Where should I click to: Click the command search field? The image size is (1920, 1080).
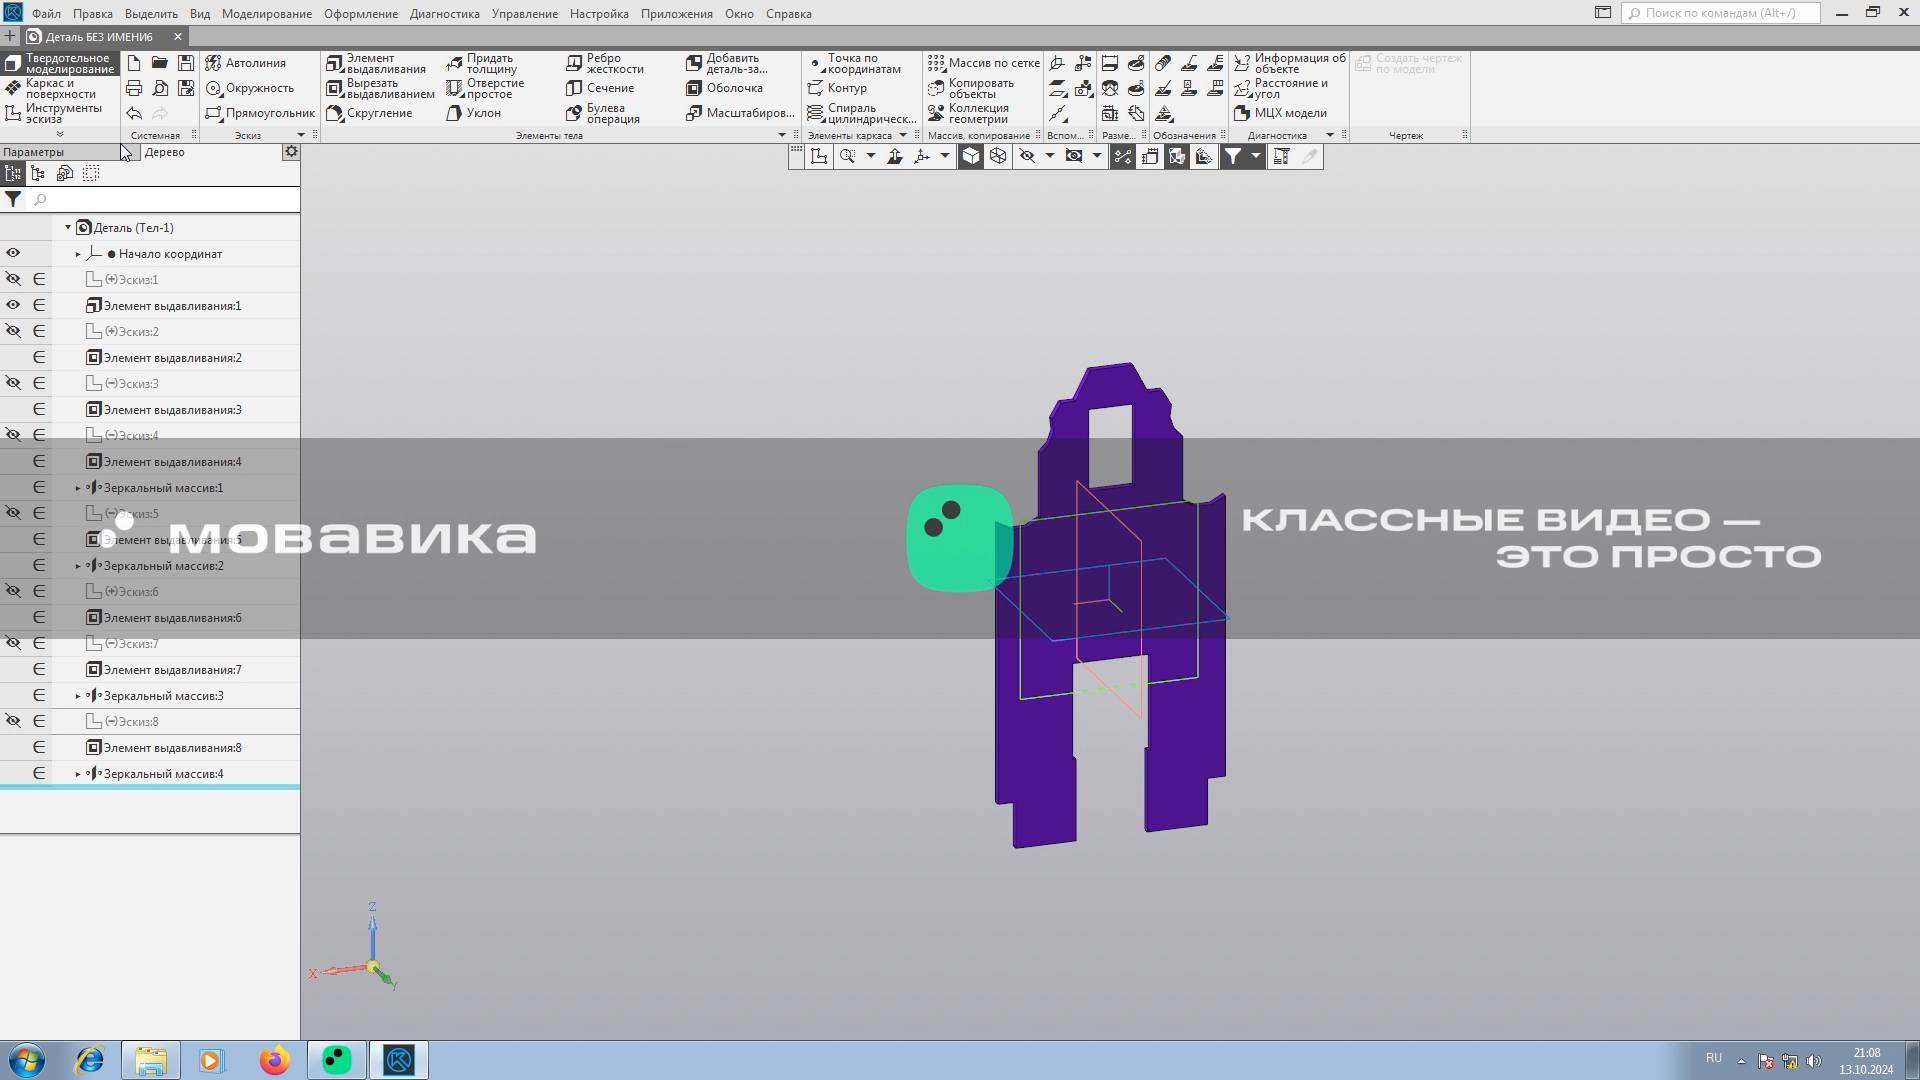tap(1721, 13)
